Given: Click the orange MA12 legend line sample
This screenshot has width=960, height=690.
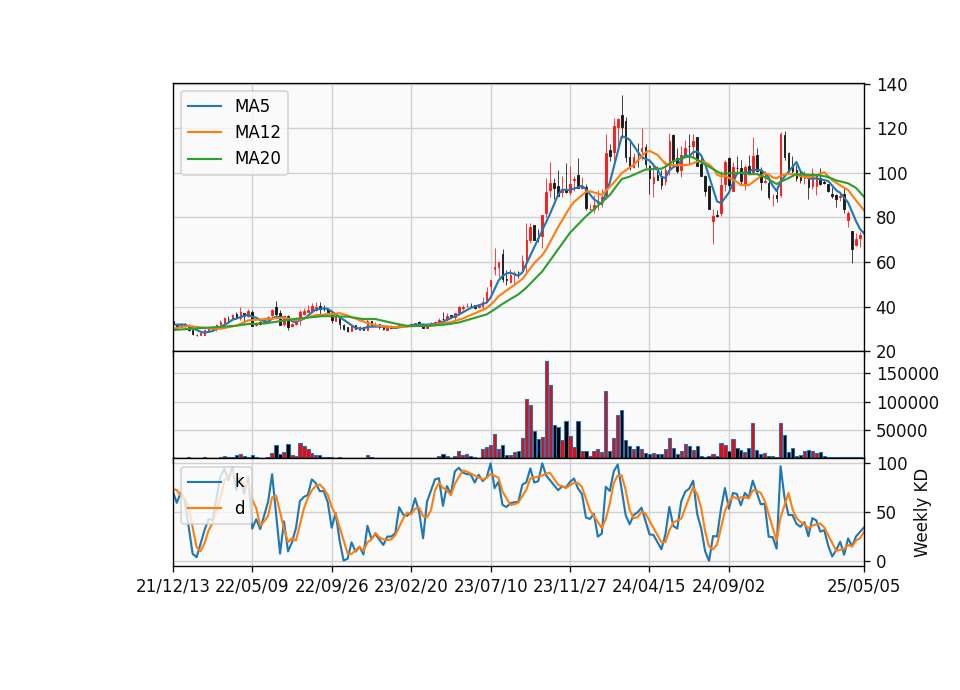Looking at the screenshot, I should pyautogui.click(x=204, y=132).
